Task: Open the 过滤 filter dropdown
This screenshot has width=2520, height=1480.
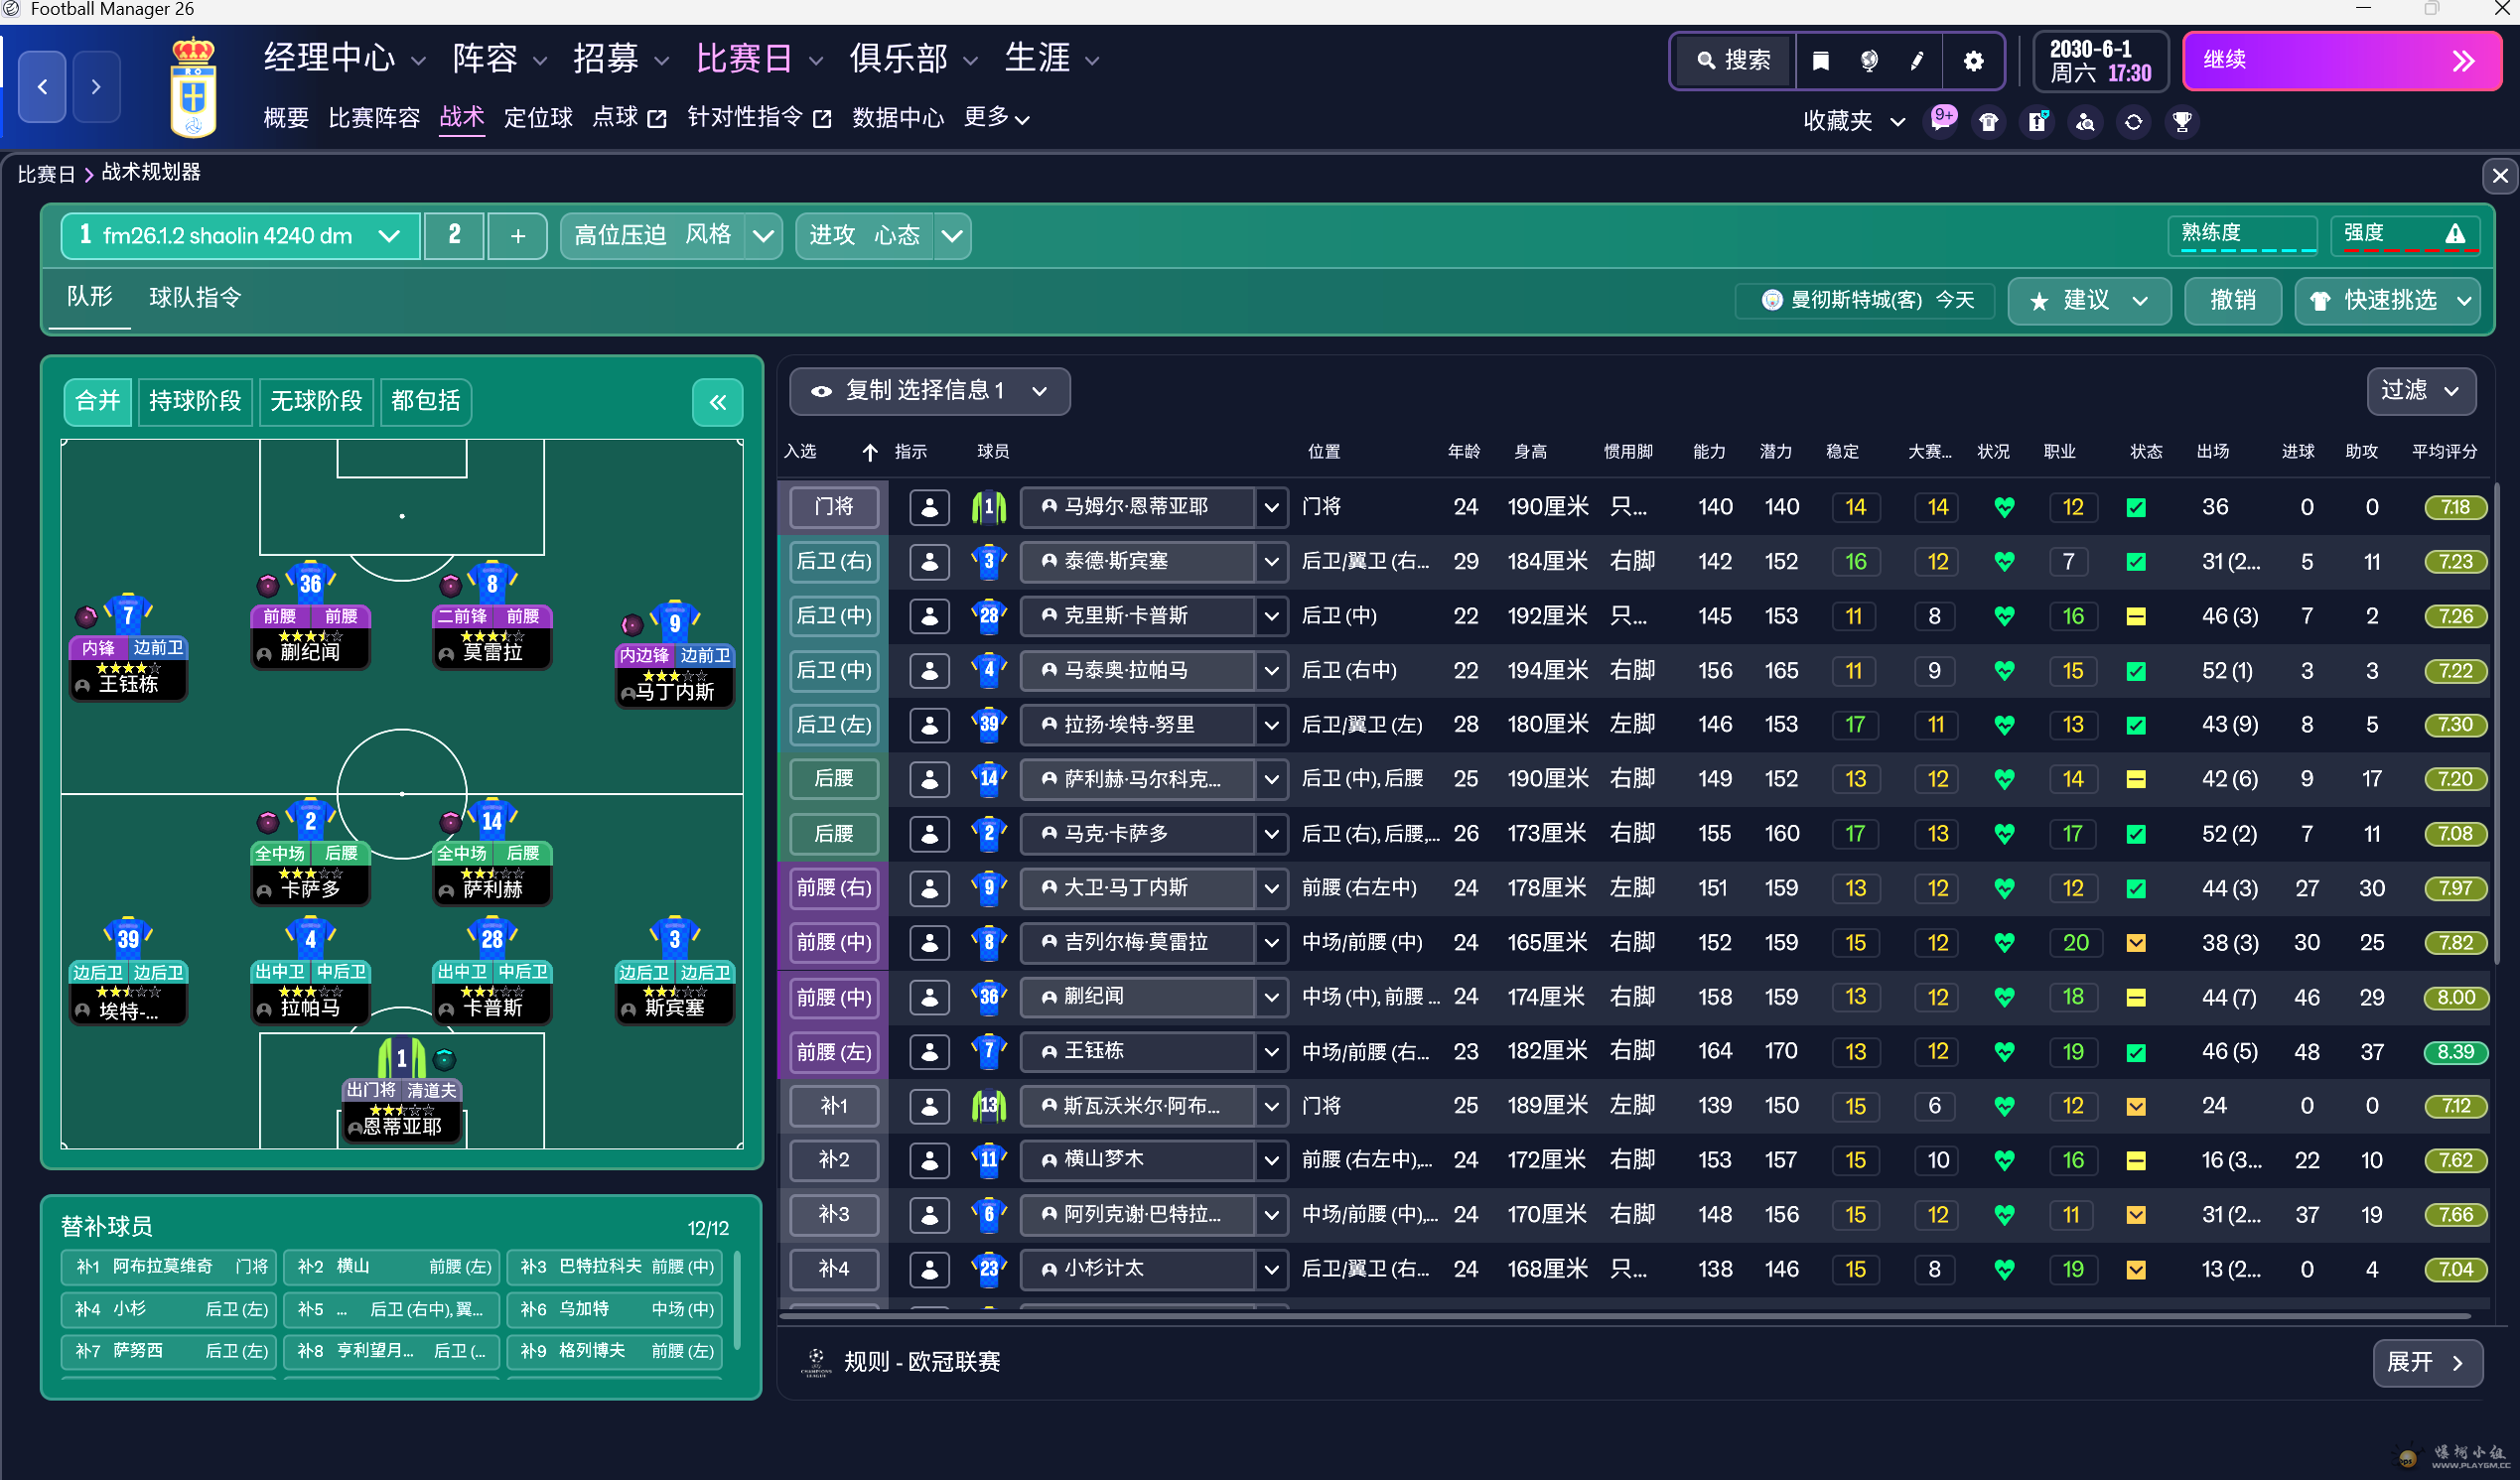Action: [2420, 390]
